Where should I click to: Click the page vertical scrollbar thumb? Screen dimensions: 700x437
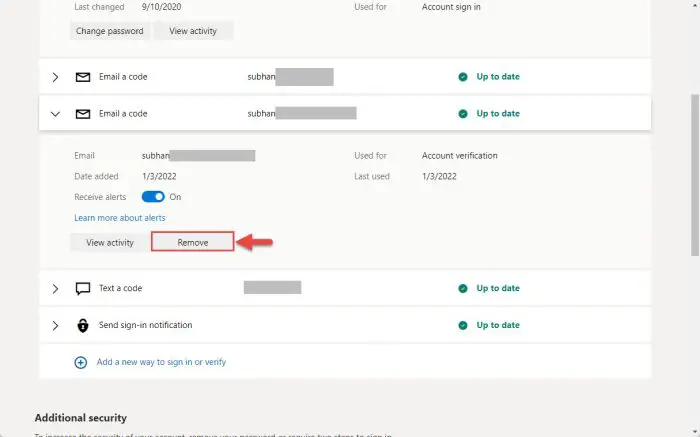[x=695, y=175]
